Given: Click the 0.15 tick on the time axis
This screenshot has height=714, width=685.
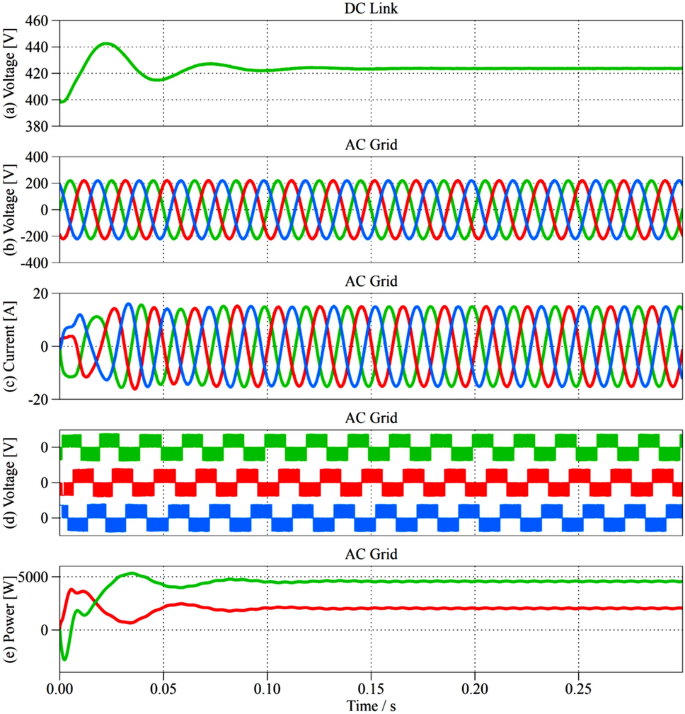Looking at the screenshot, I should coord(371,690).
